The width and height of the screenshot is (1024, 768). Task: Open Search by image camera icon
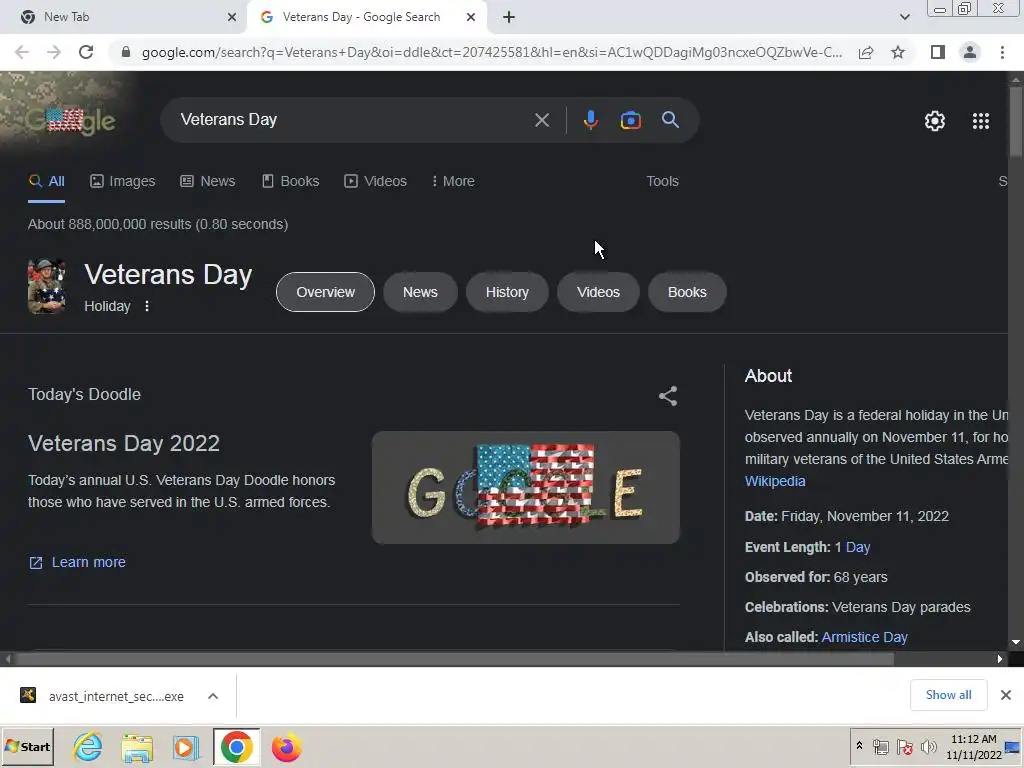[x=630, y=120]
